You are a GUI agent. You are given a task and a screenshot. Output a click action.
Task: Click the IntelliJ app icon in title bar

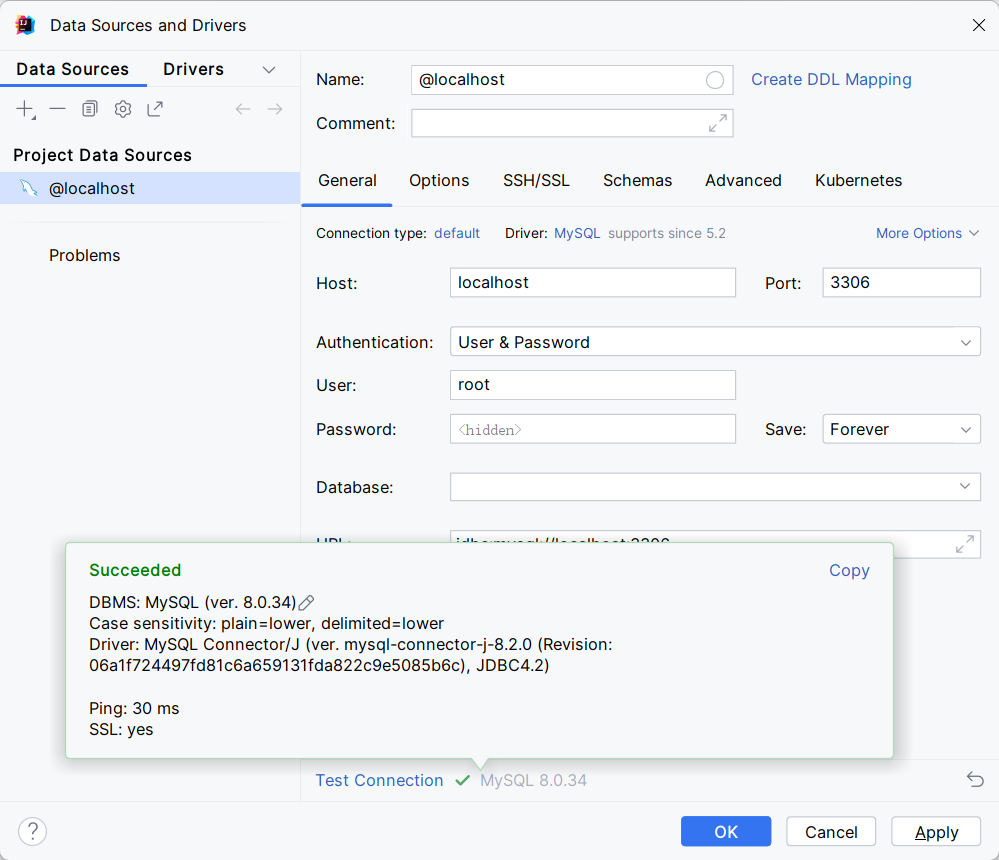tap(25, 25)
